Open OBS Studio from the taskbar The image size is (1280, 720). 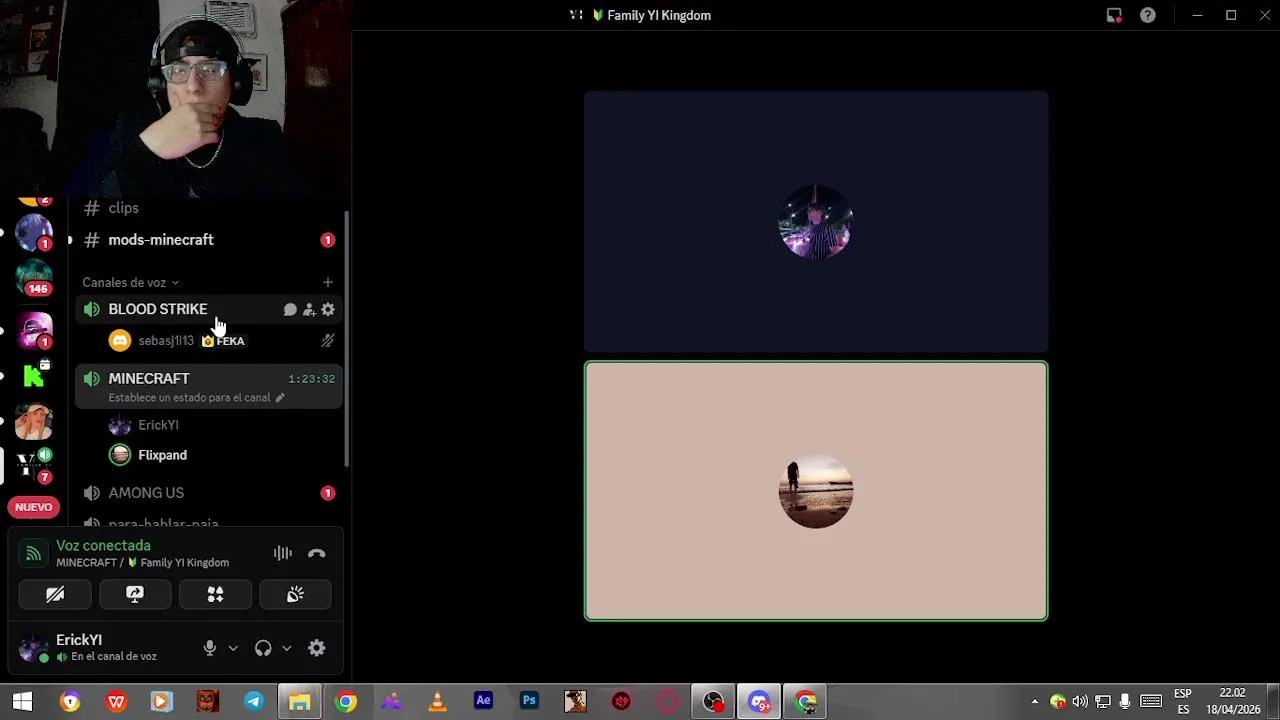(713, 702)
